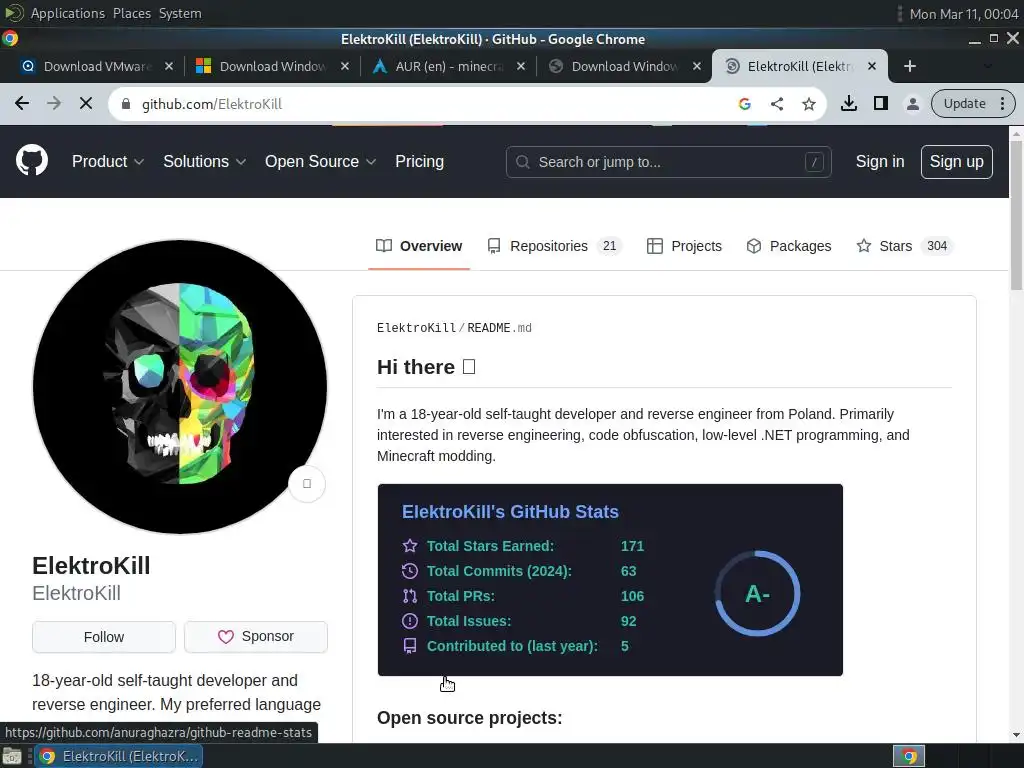Screen dimensions: 1024x768
Task: Bookmark this page with the star icon
Action: pyautogui.click(x=808, y=103)
